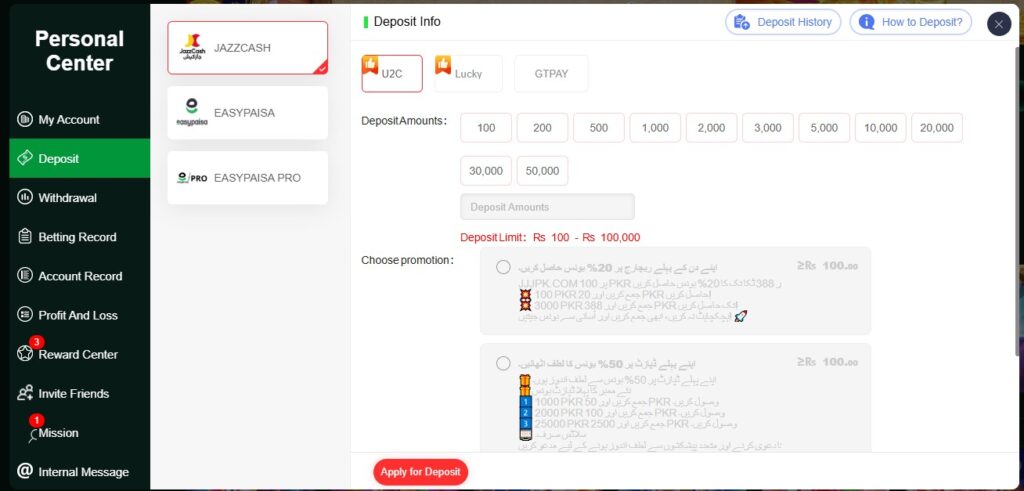The height and width of the screenshot is (491, 1024).
Task: Select the 50% bonus promotion radio button
Action: 503,363
